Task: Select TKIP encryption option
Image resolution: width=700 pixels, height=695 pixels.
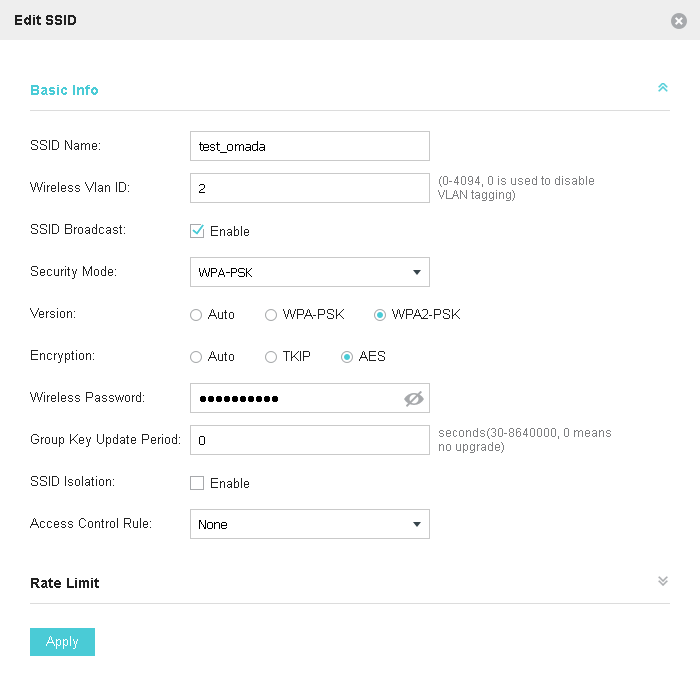Action: (x=271, y=357)
